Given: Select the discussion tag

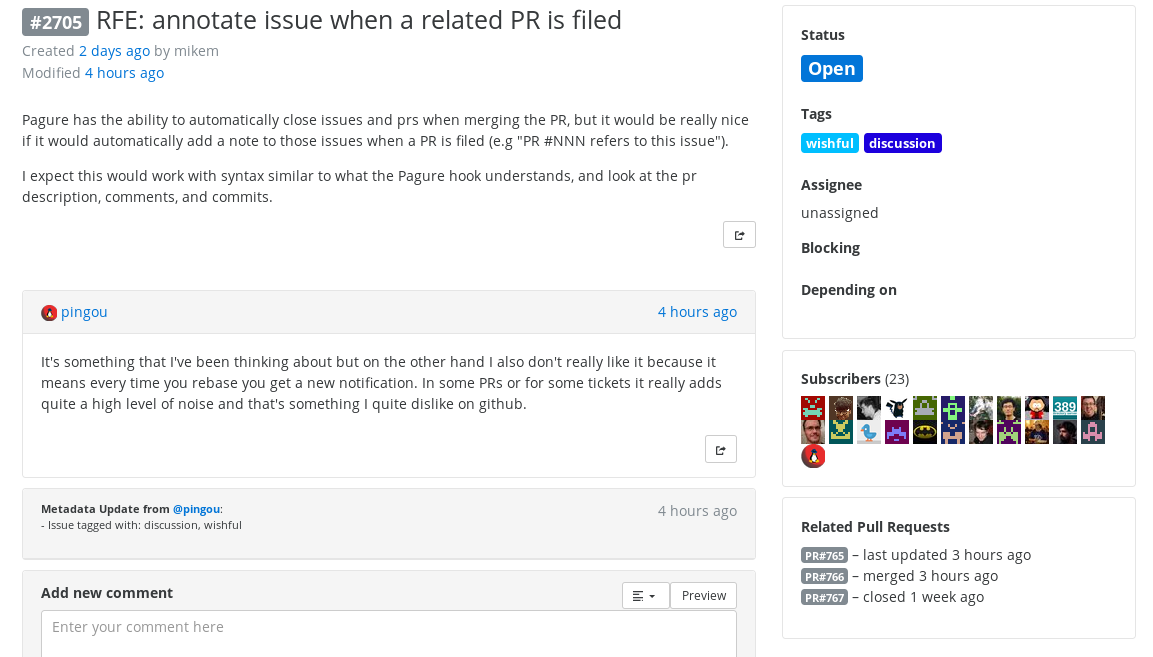Looking at the screenshot, I should 902,143.
